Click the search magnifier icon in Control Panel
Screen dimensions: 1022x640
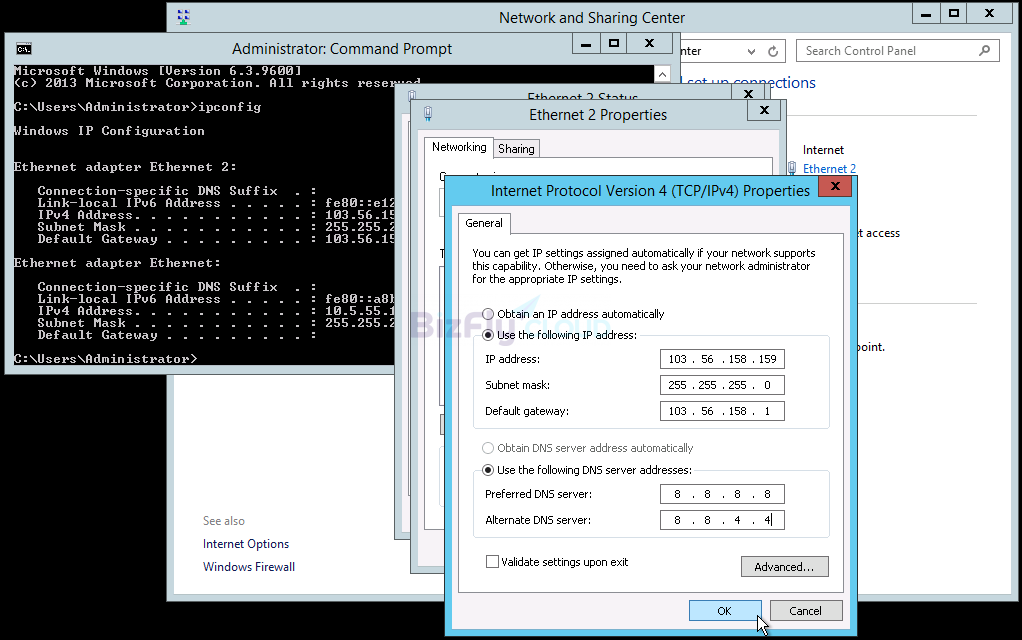[985, 51]
